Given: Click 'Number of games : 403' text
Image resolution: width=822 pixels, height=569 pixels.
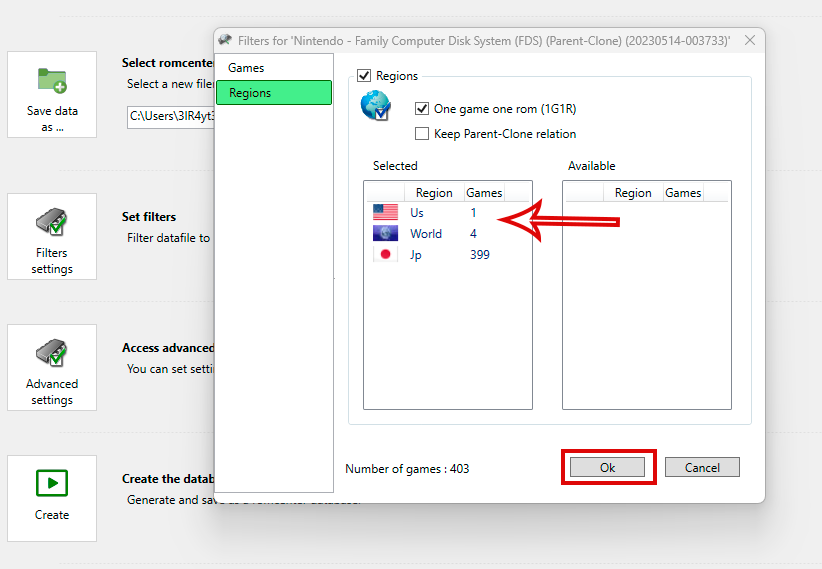Looking at the screenshot, I should click(x=407, y=469).
